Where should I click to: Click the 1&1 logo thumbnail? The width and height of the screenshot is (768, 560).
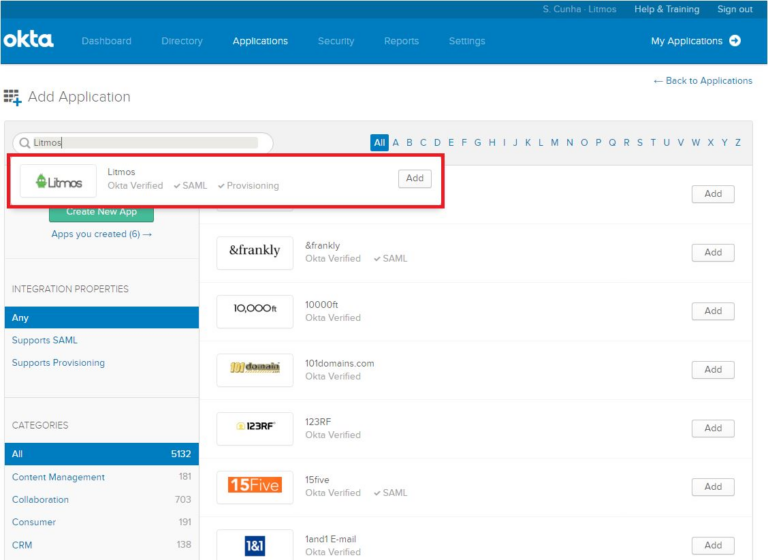255,545
